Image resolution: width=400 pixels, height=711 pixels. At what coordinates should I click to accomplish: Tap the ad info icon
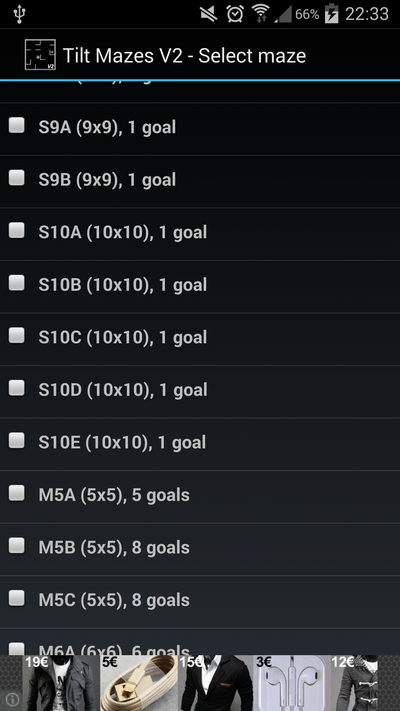pos(12,699)
